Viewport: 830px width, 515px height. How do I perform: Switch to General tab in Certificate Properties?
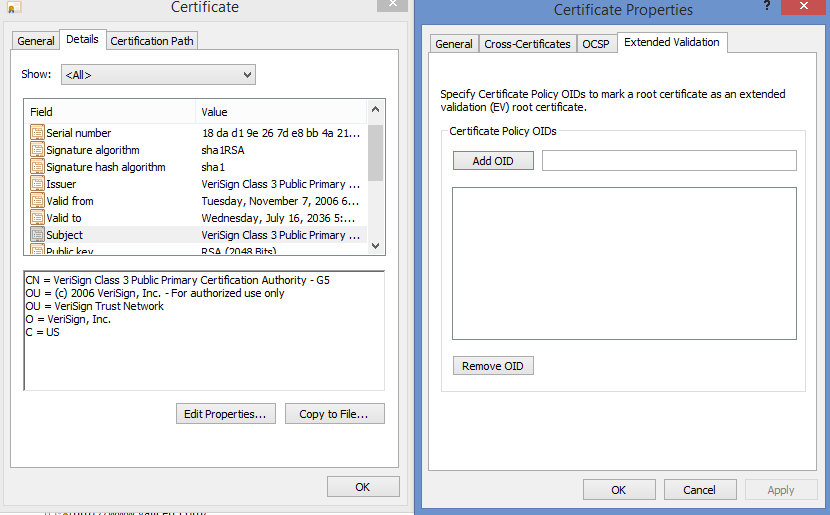click(454, 44)
